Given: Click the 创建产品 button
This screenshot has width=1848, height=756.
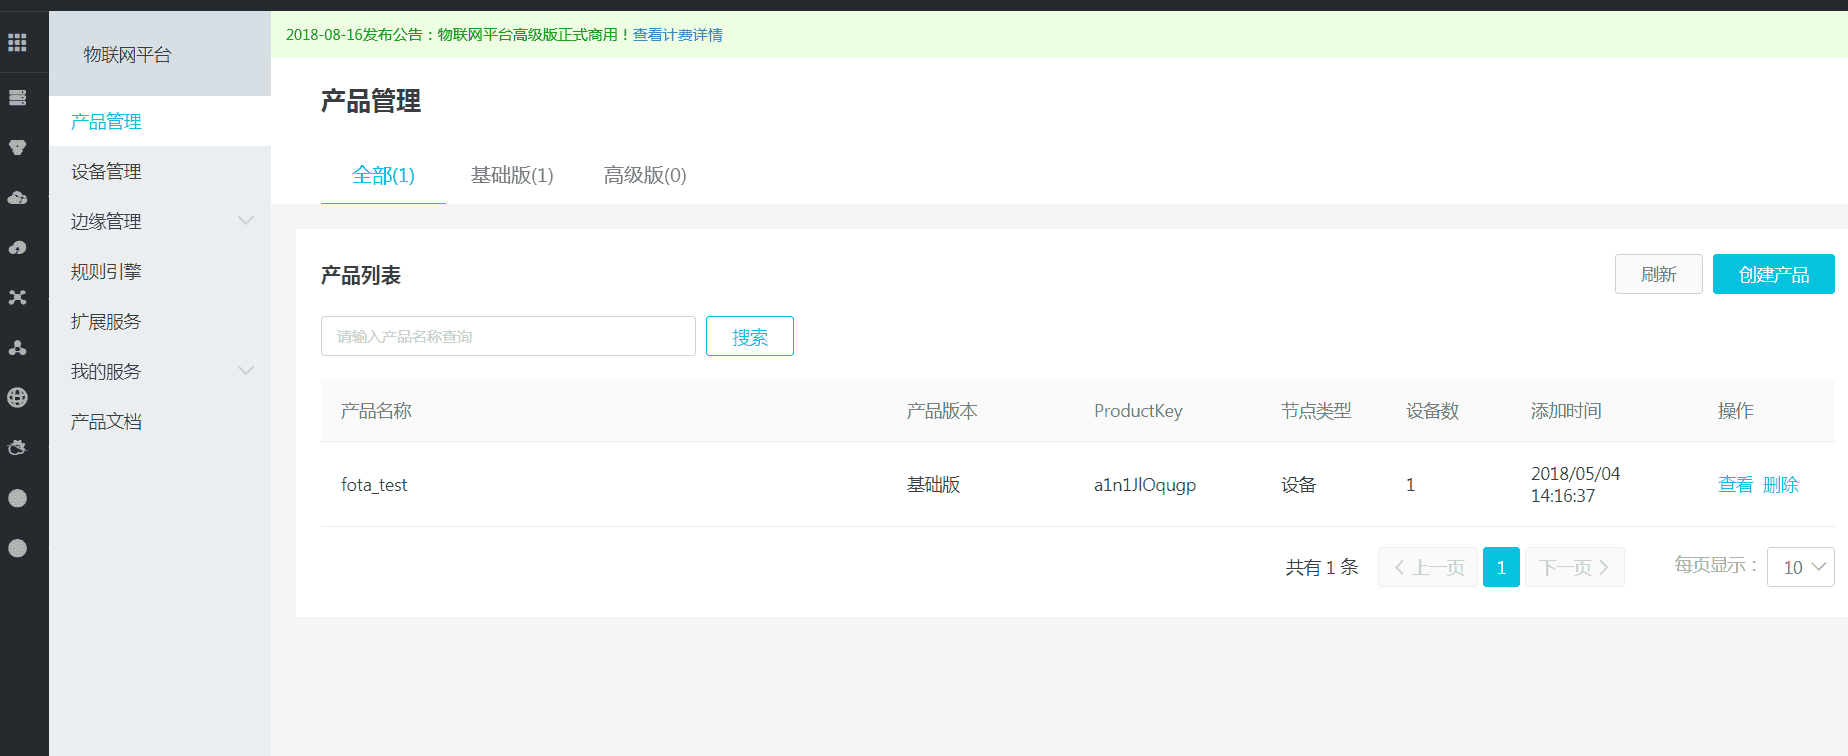Looking at the screenshot, I should [1773, 274].
